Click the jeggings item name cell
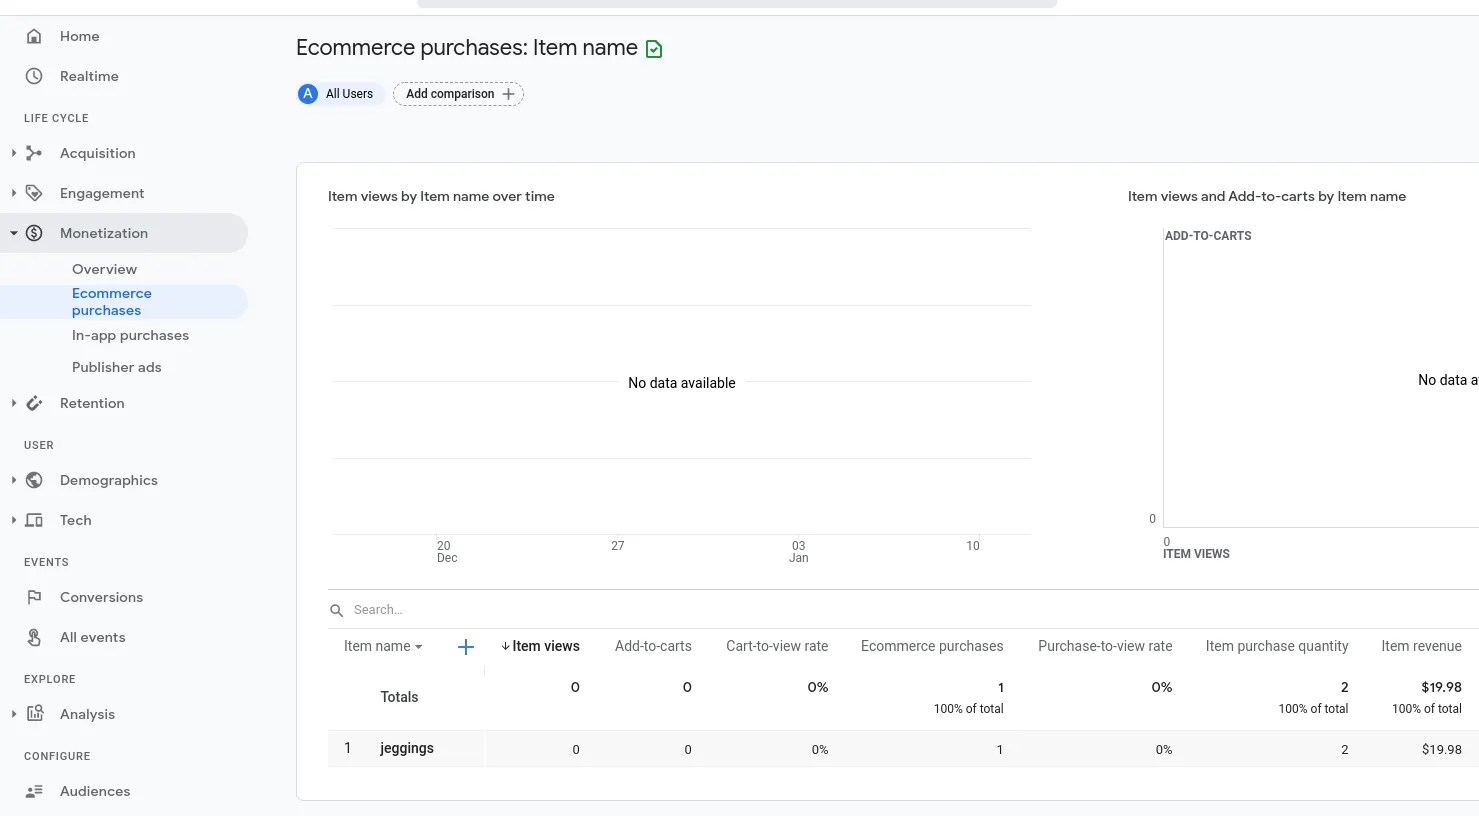 tap(407, 748)
